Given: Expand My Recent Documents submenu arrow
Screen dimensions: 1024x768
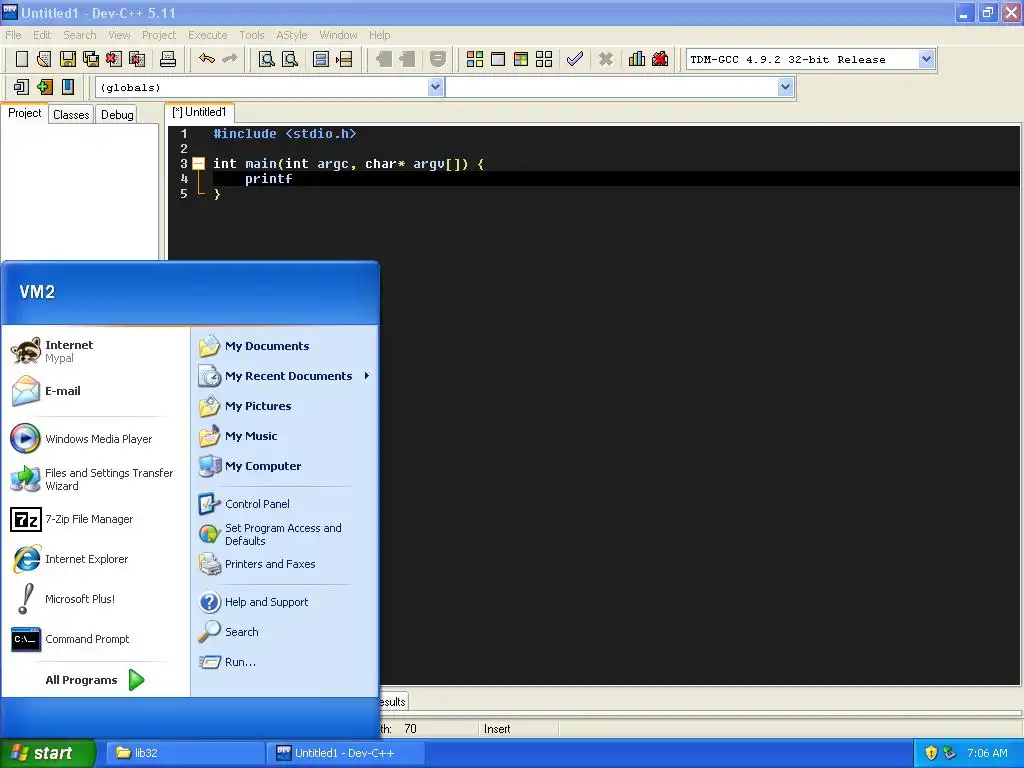Looking at the screenshot, I should click(x=367, y=376).
